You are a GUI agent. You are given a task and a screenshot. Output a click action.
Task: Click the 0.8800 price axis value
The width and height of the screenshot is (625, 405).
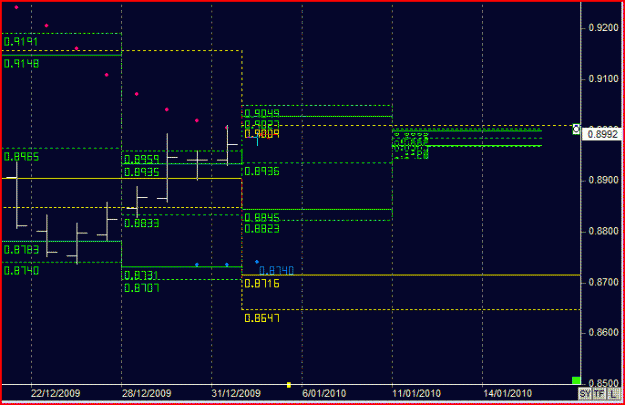pyautogui.click(x=603, y=231)
